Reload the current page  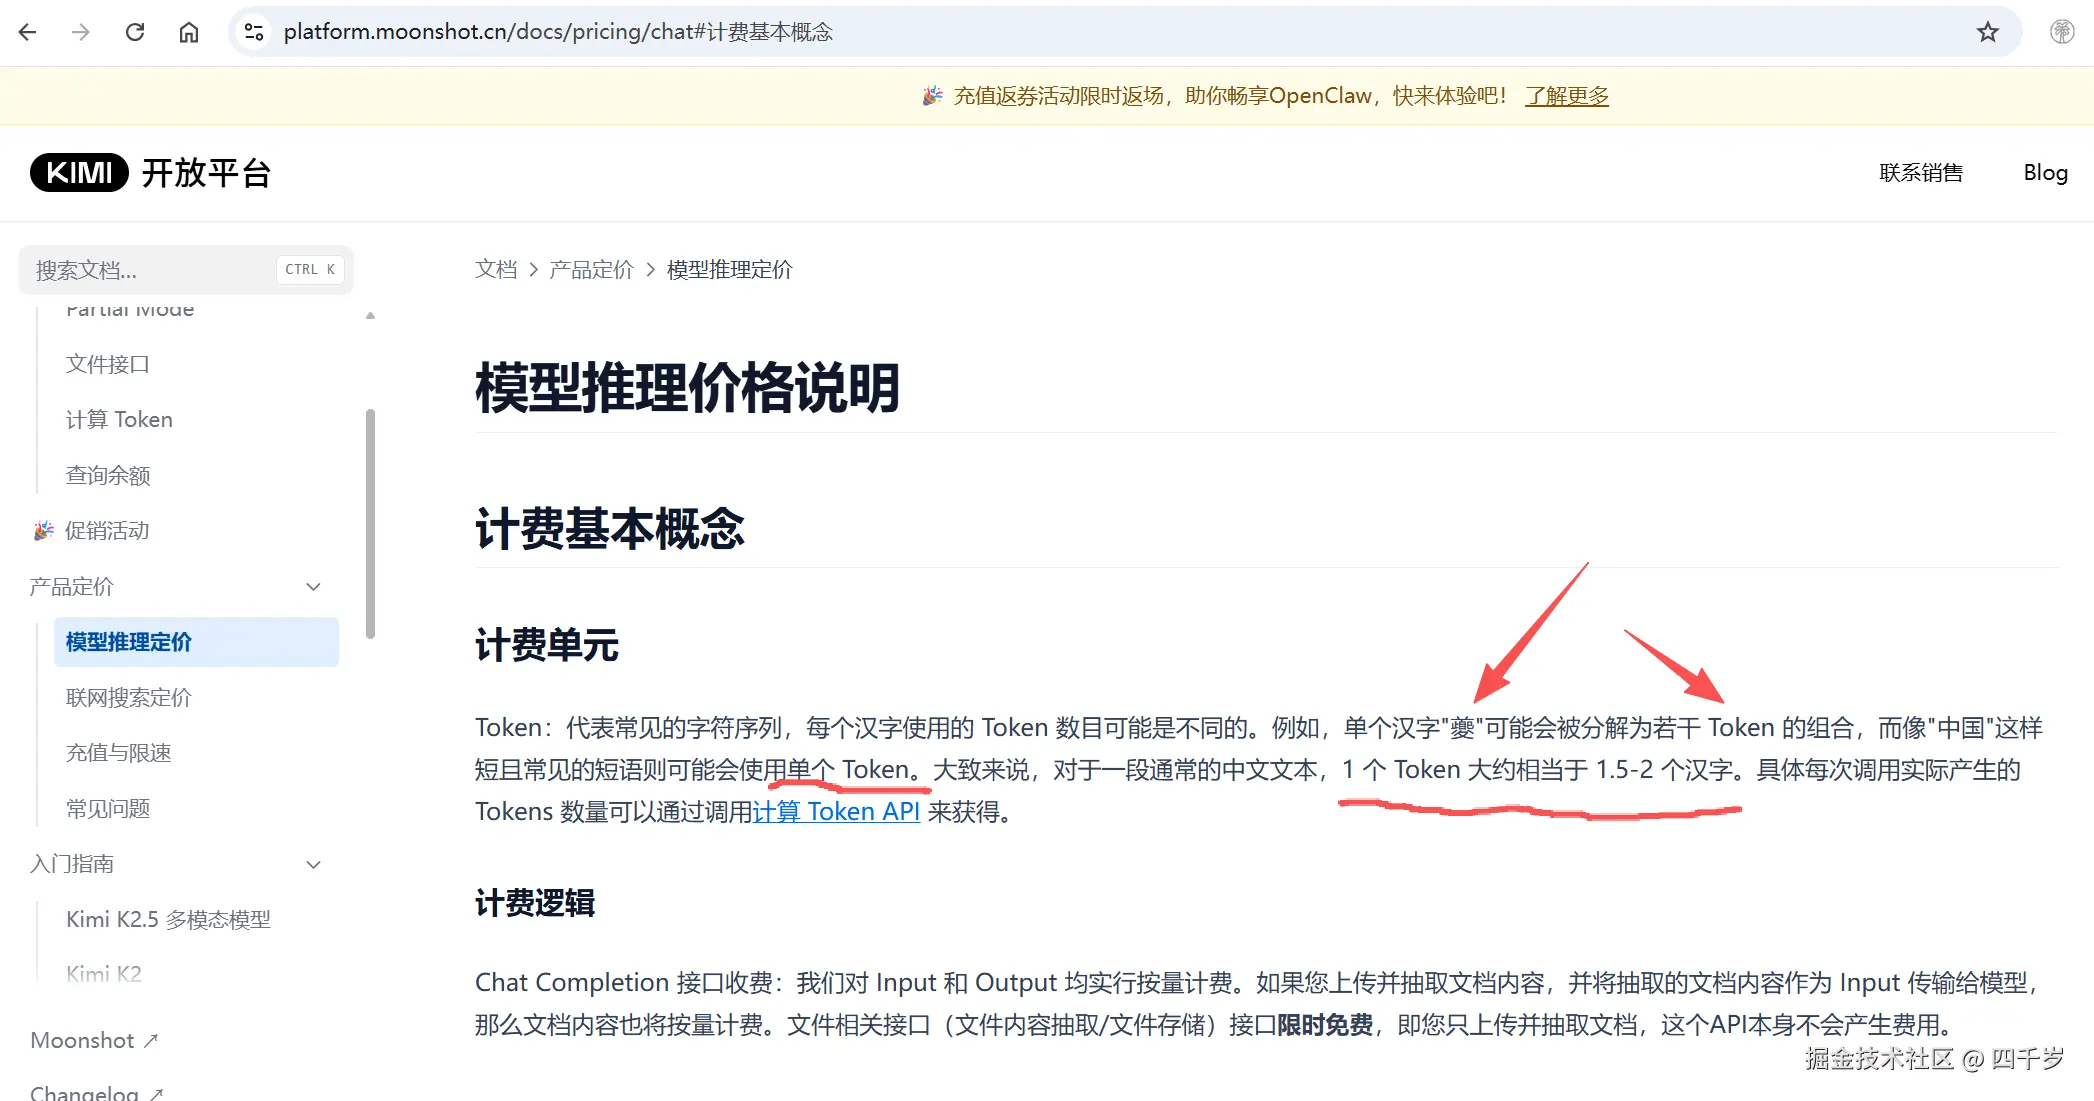click(x=136, y=31)
